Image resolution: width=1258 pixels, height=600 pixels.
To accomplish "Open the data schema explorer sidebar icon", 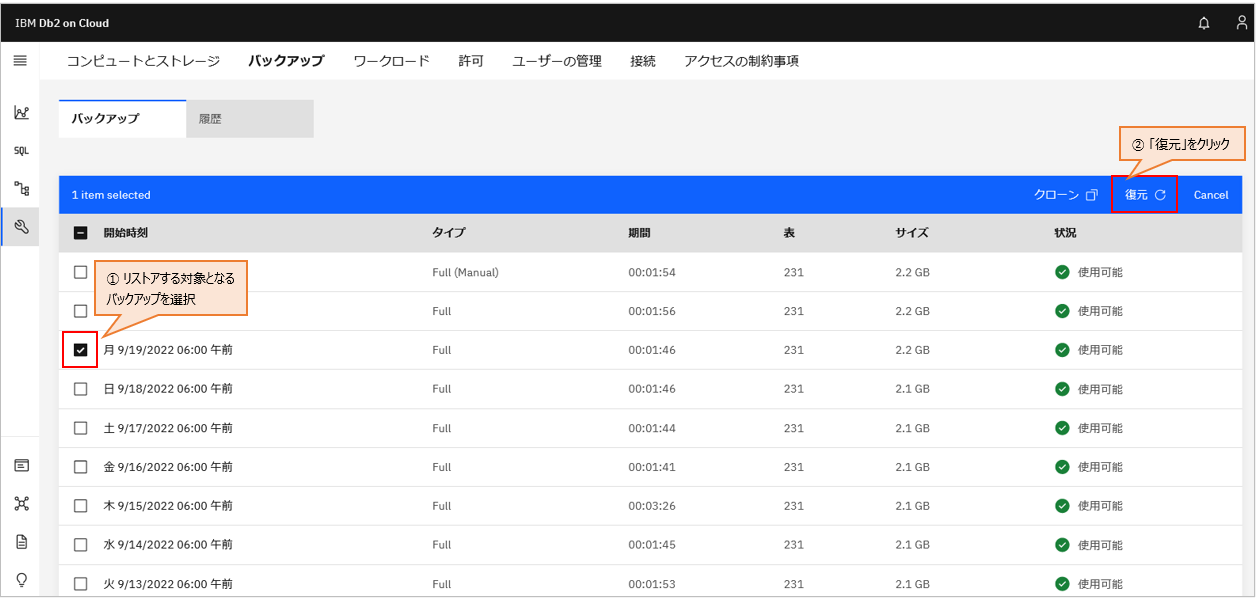I will pos(21,188).
